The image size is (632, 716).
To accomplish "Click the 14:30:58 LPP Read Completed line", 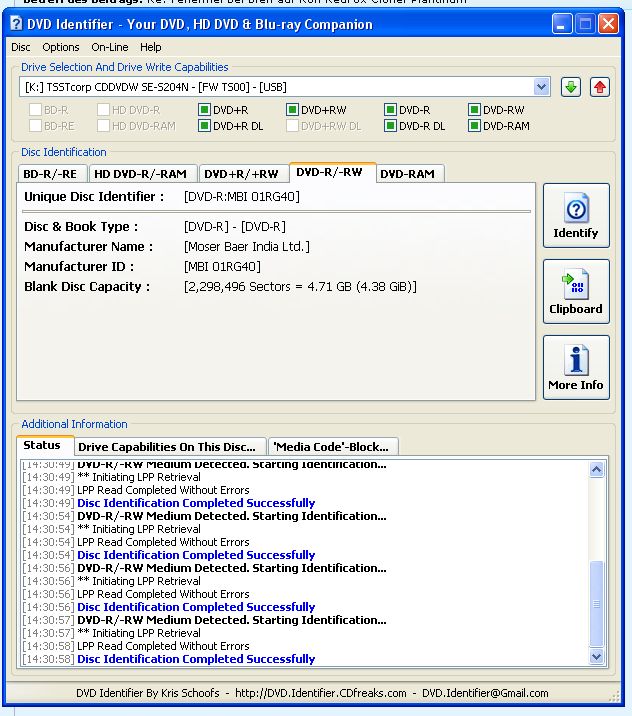I will pos(136,646).
